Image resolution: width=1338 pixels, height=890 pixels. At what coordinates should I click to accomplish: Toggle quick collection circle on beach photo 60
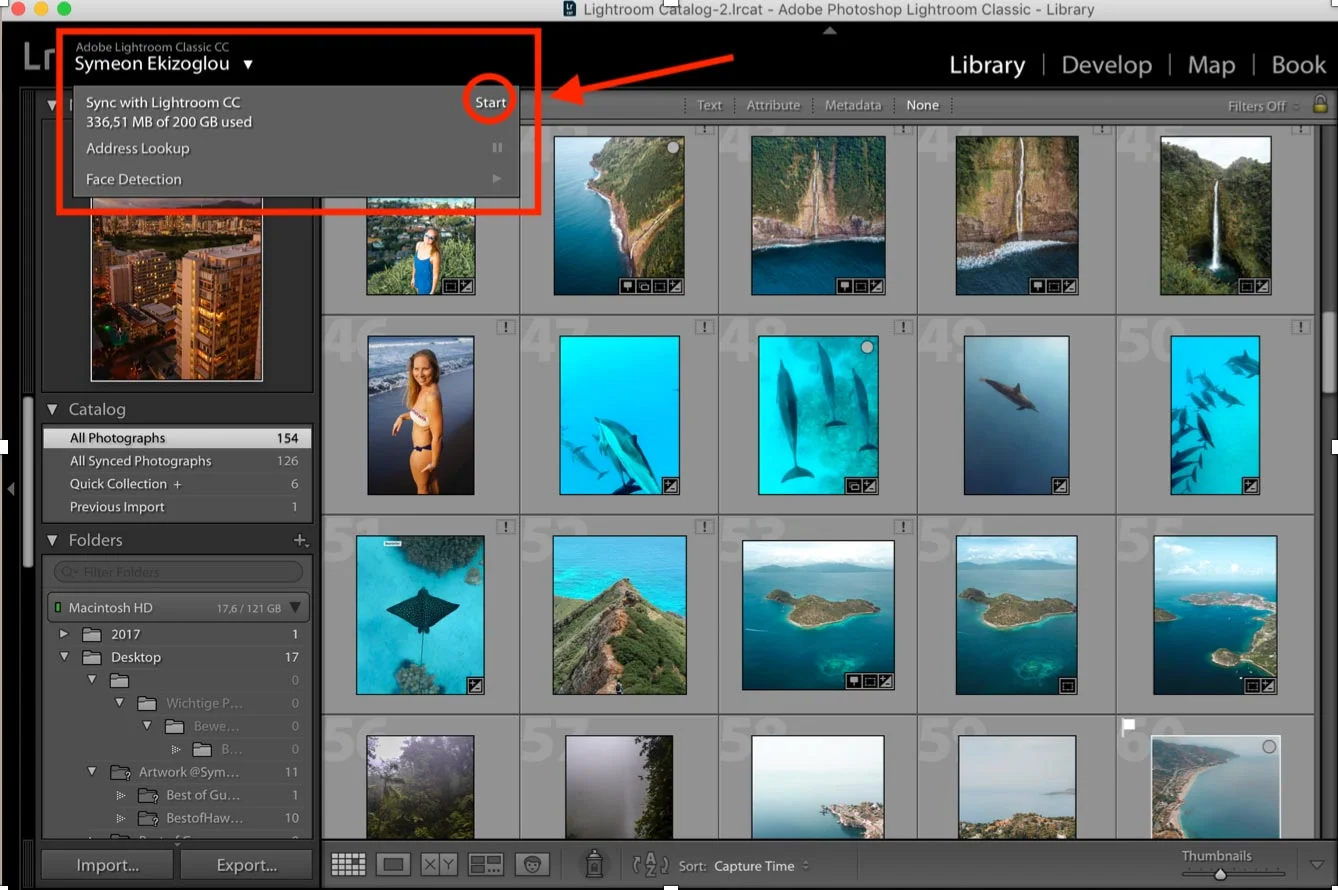point(1269,747)
